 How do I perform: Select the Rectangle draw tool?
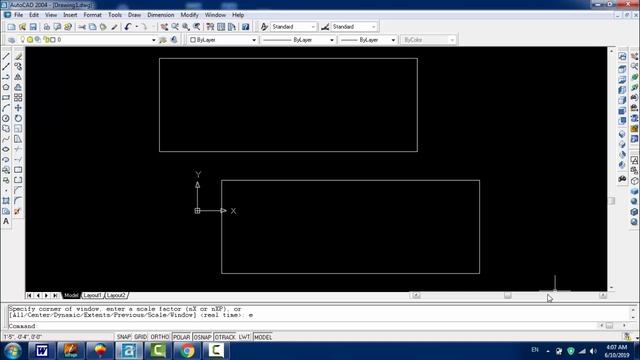pos(6,98)
